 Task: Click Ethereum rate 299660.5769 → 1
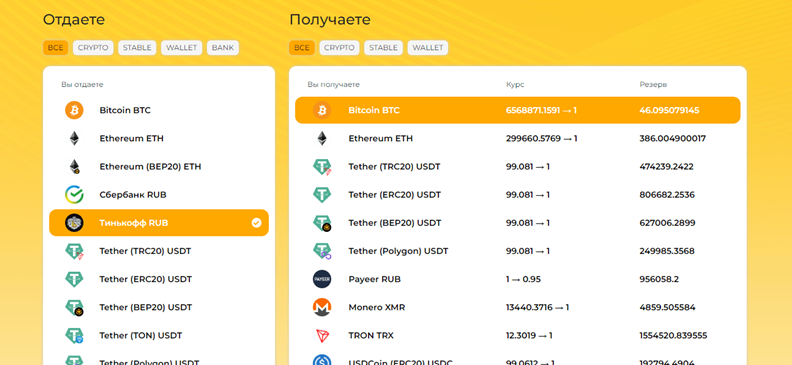click(541, 138)
